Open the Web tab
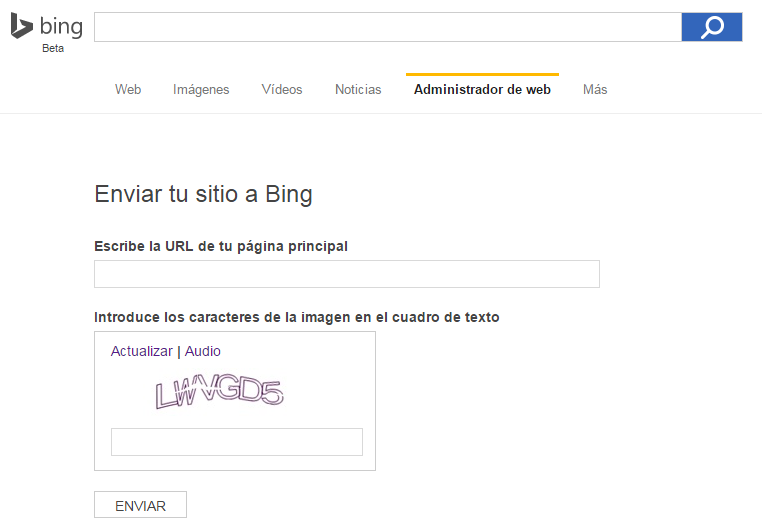 tap(128, 89)
